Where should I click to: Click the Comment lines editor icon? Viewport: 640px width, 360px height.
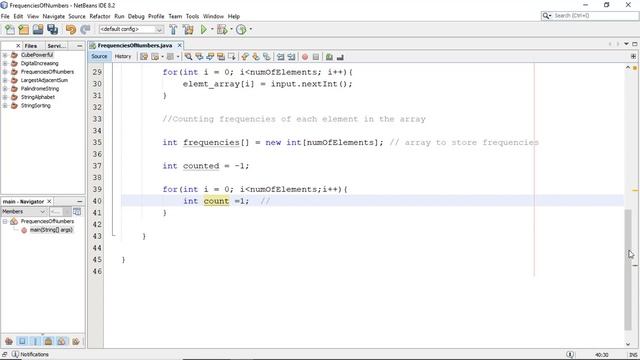pyautogui.click(x=329, y=57)
